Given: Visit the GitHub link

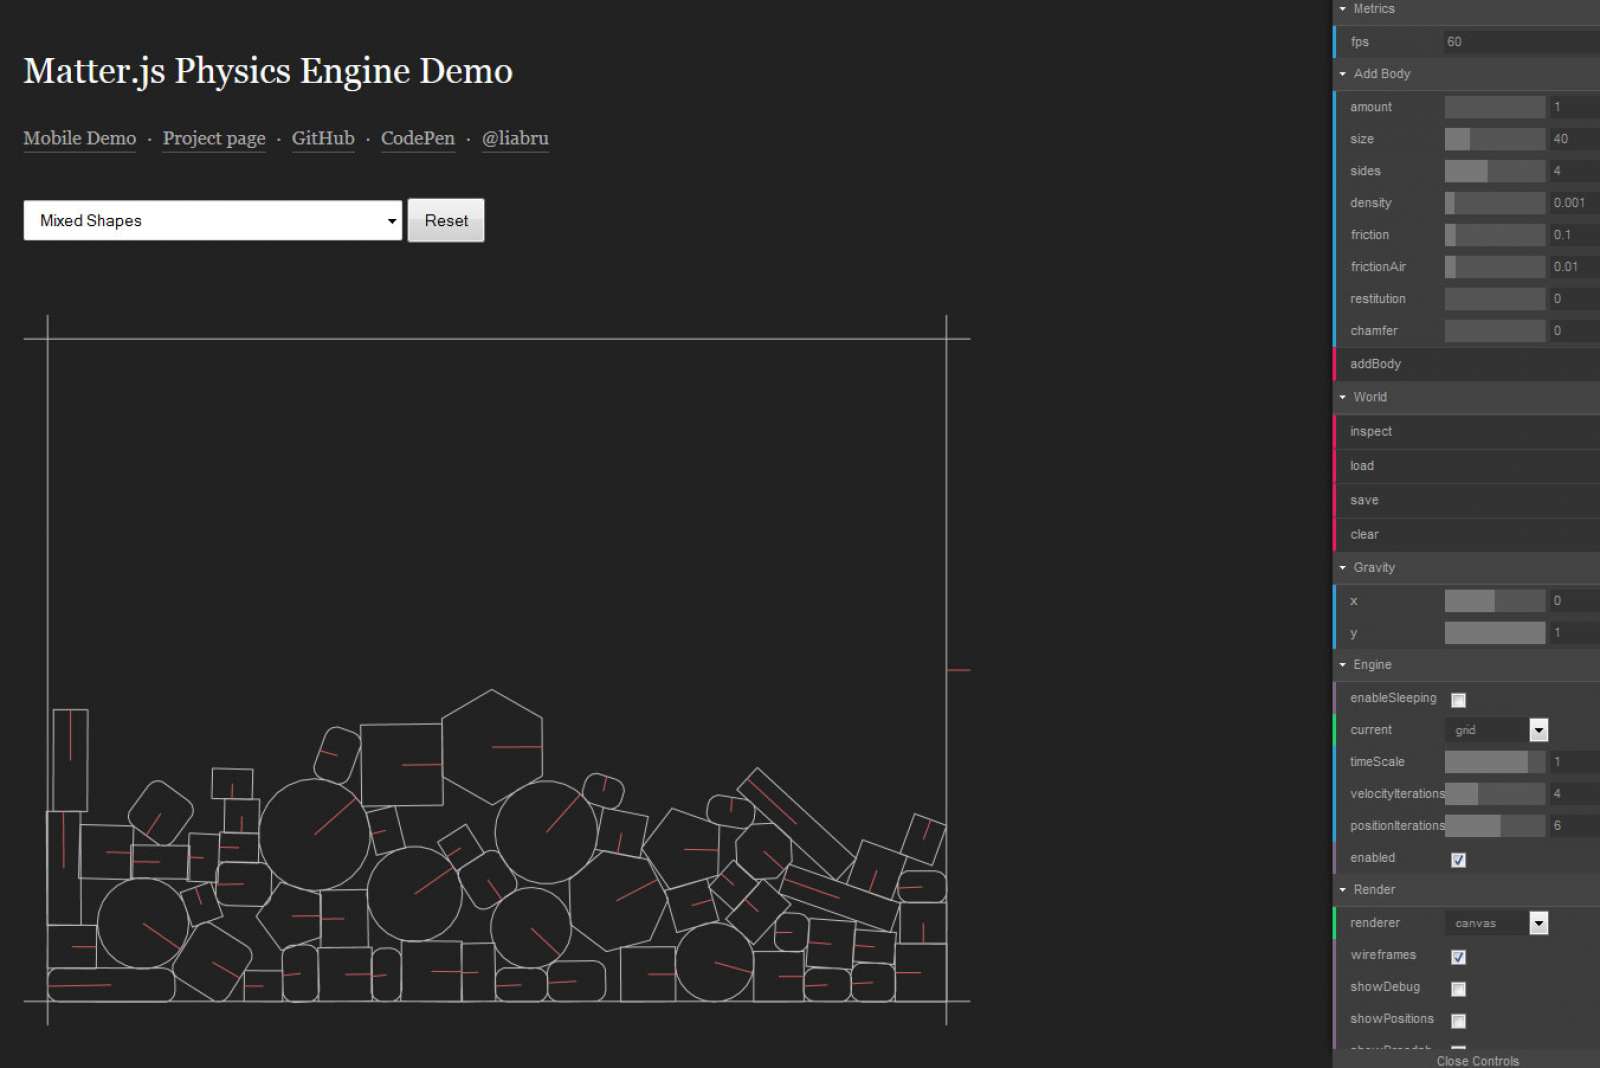Looking at the screenshot, I should point(323,138).
